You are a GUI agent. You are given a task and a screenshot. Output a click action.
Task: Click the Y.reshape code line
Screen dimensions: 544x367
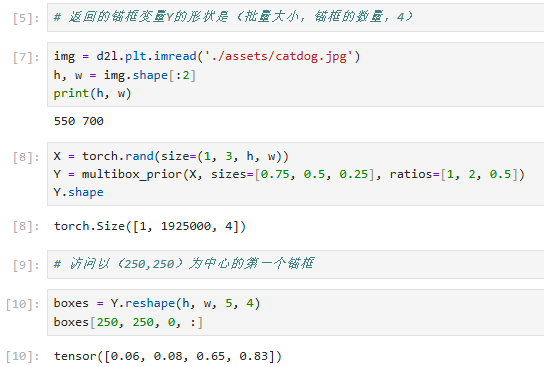tap(157, 303)
